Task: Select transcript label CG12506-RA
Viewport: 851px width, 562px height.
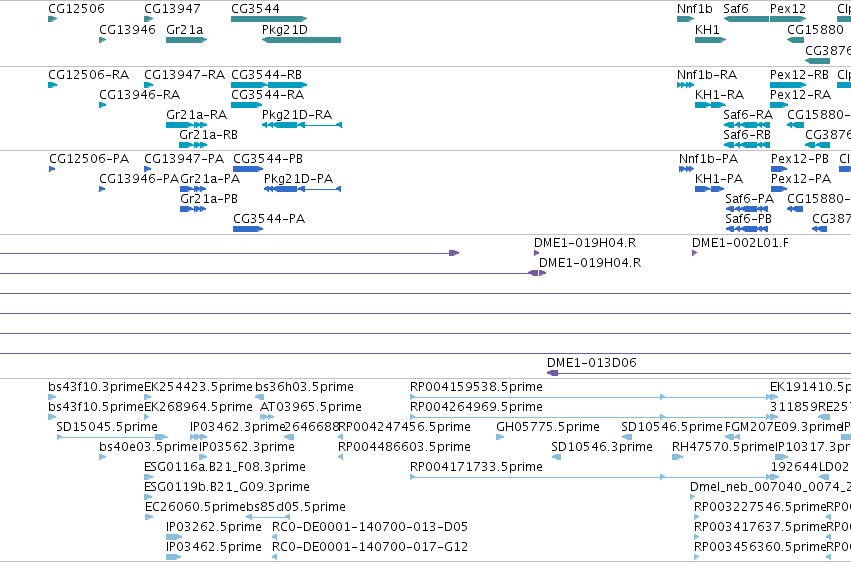Action: (88, 74)
